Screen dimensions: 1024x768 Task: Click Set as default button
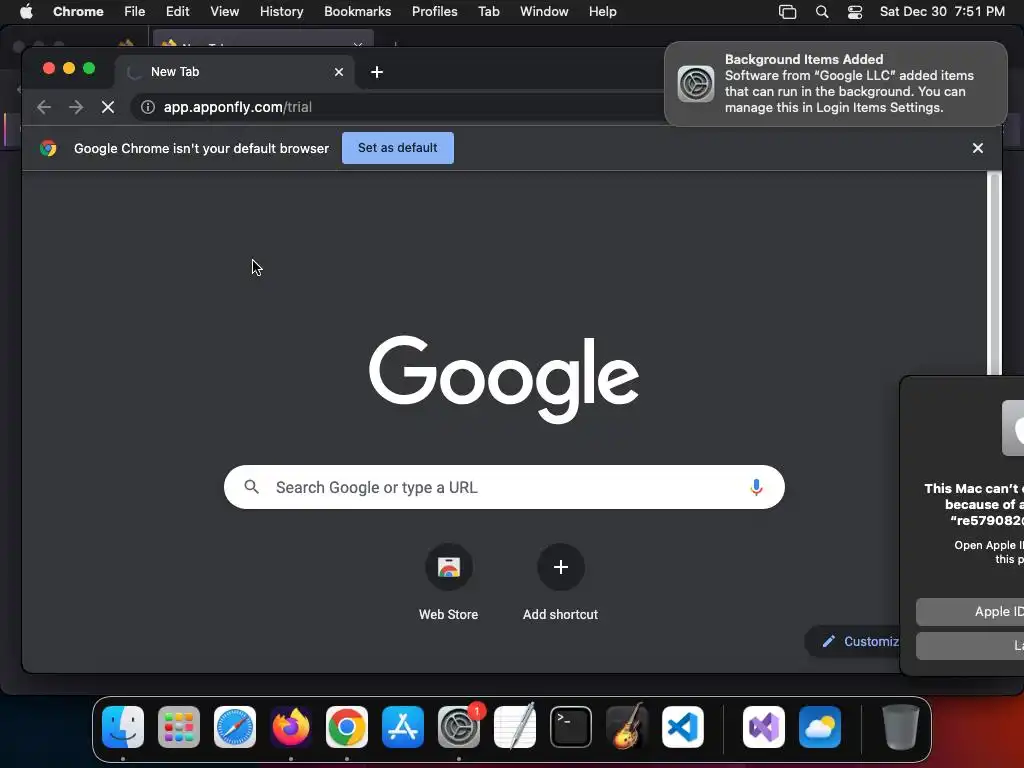point(398,148)
